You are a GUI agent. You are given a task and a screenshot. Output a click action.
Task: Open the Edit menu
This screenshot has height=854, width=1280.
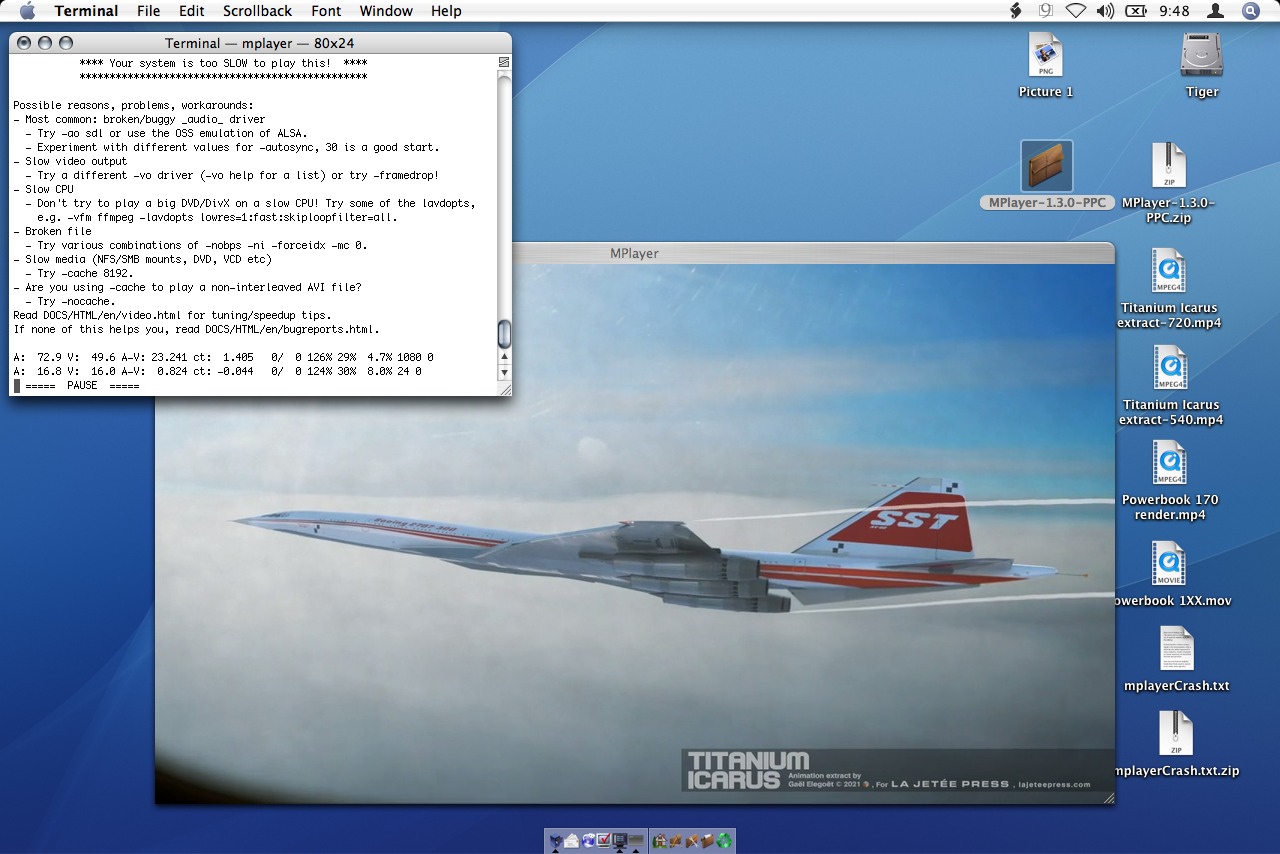(191, 11)
